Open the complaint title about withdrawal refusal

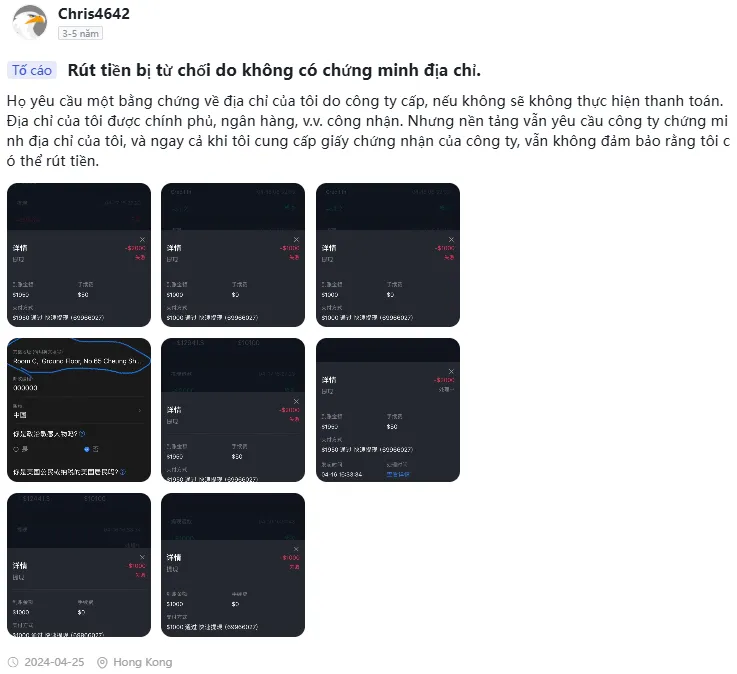pyautogui.click(x=274, y=71)
